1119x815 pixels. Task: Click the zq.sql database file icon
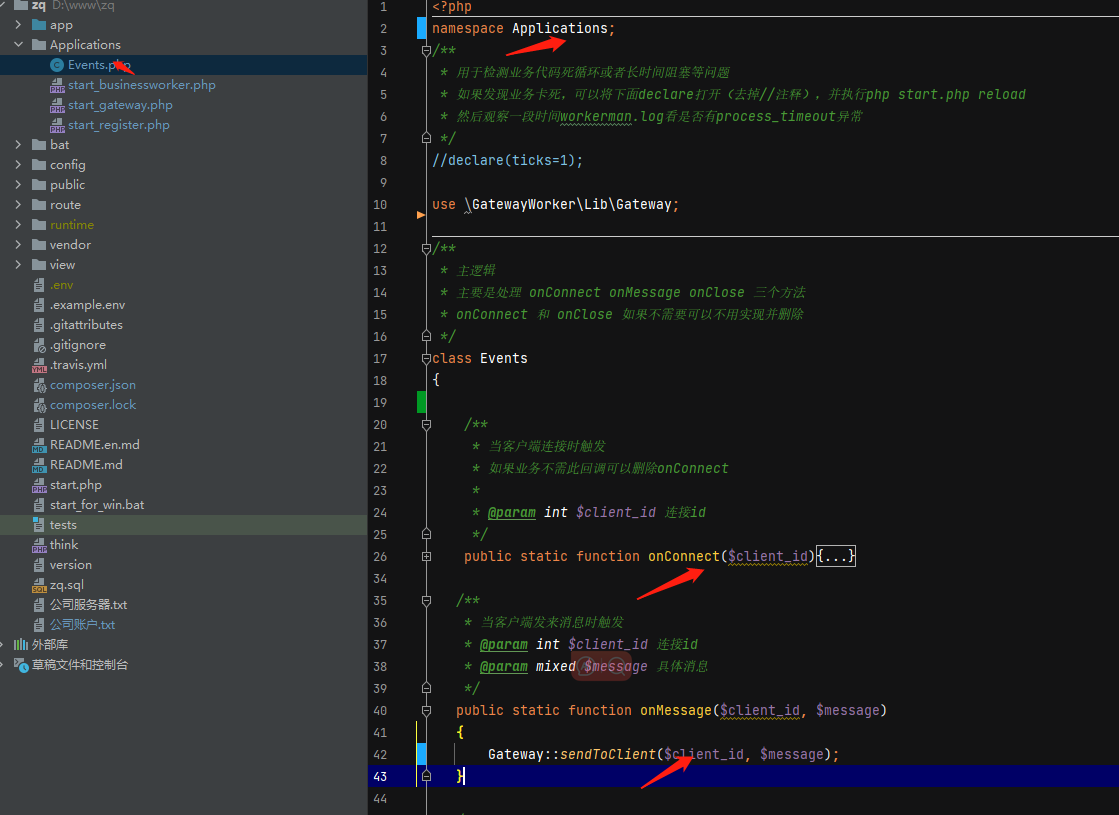(x=39, y=585)
